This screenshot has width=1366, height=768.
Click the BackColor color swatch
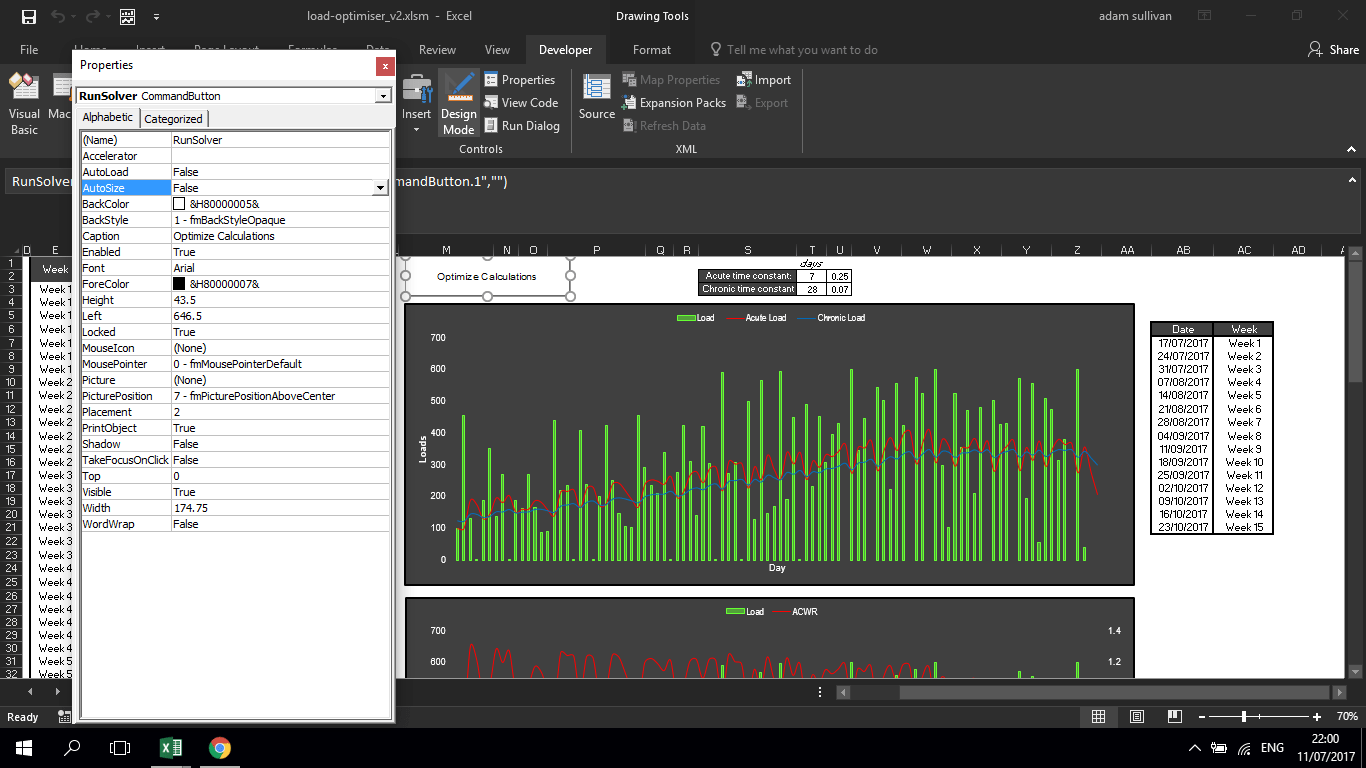(180, 203)
